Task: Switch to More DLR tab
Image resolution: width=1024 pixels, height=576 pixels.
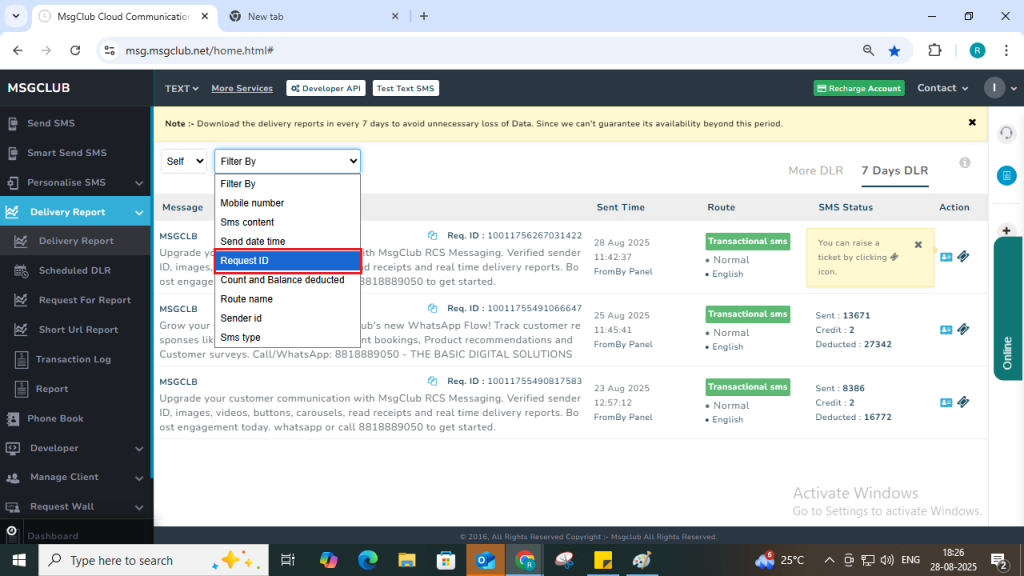Action: 815,170
